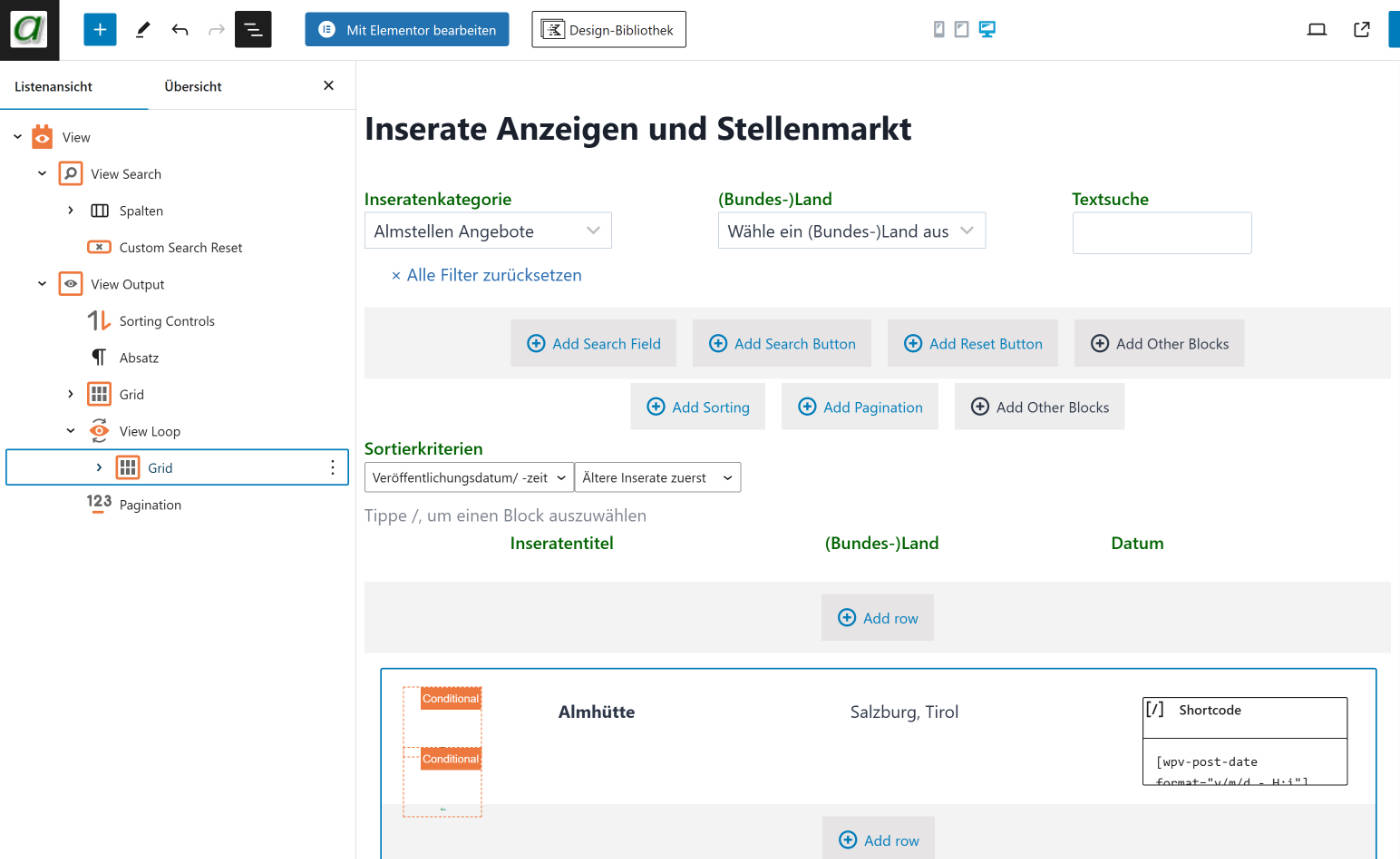Screen dimensions: 1400x859
Task: Click Add Other Blocks beside Add Pagination
Action: click(1040, 407)
